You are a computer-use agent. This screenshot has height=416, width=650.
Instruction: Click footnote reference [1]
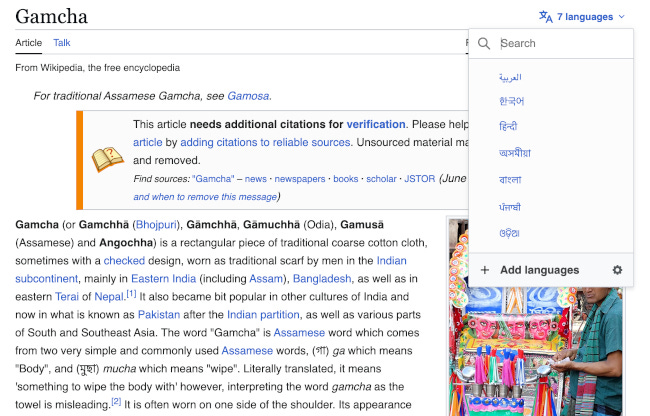131,294
